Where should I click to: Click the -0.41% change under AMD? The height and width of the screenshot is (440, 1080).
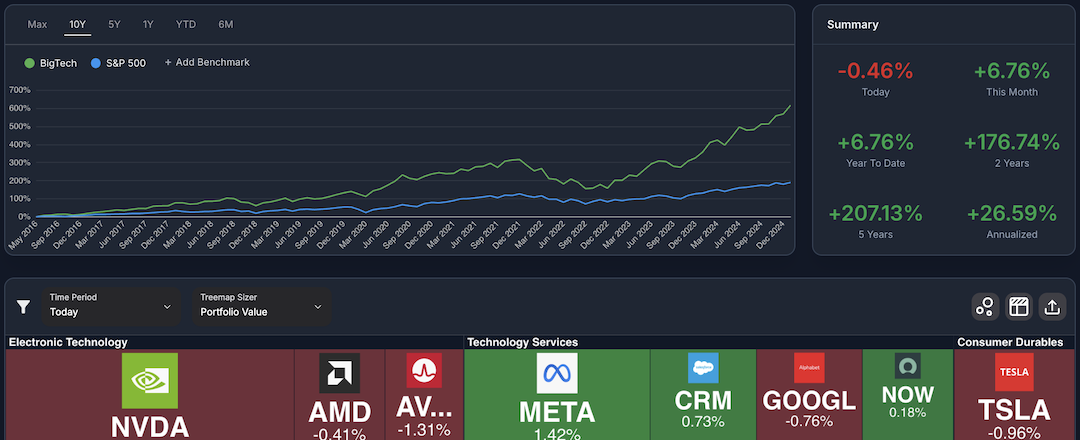coord(340,434)
